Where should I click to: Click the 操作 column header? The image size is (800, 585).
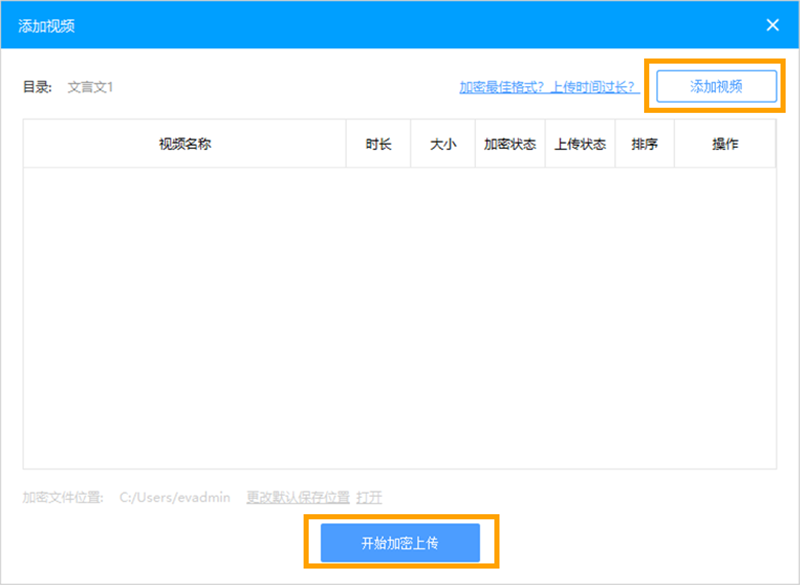point(722,143)
